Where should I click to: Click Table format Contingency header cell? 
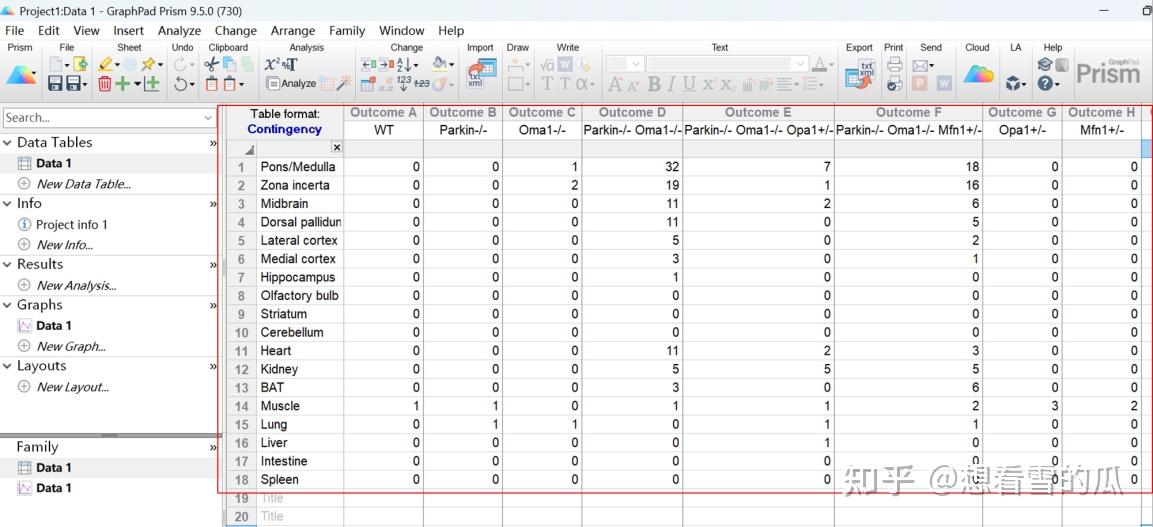click(x=285, y=121)
